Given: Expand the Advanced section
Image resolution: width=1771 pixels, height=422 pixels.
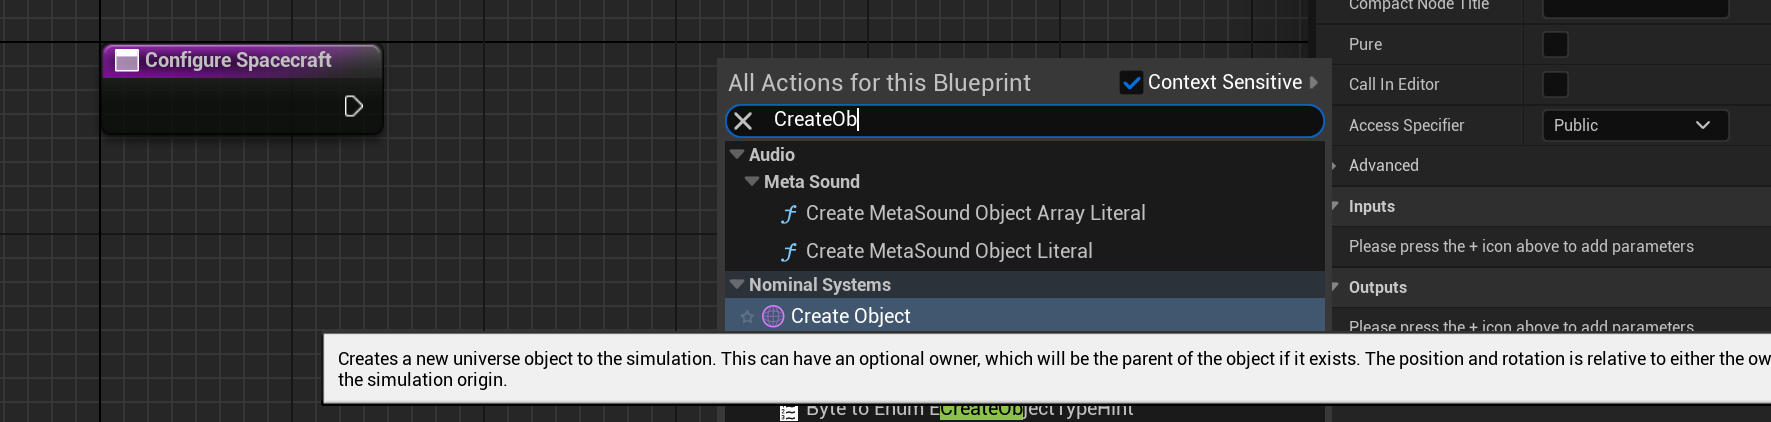Looking at the screenshot, I should (1336, 166).
